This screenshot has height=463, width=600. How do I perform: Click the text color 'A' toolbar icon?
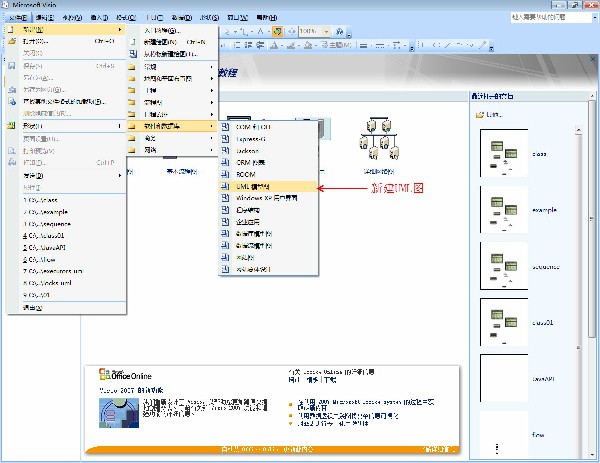click(274, 46)
